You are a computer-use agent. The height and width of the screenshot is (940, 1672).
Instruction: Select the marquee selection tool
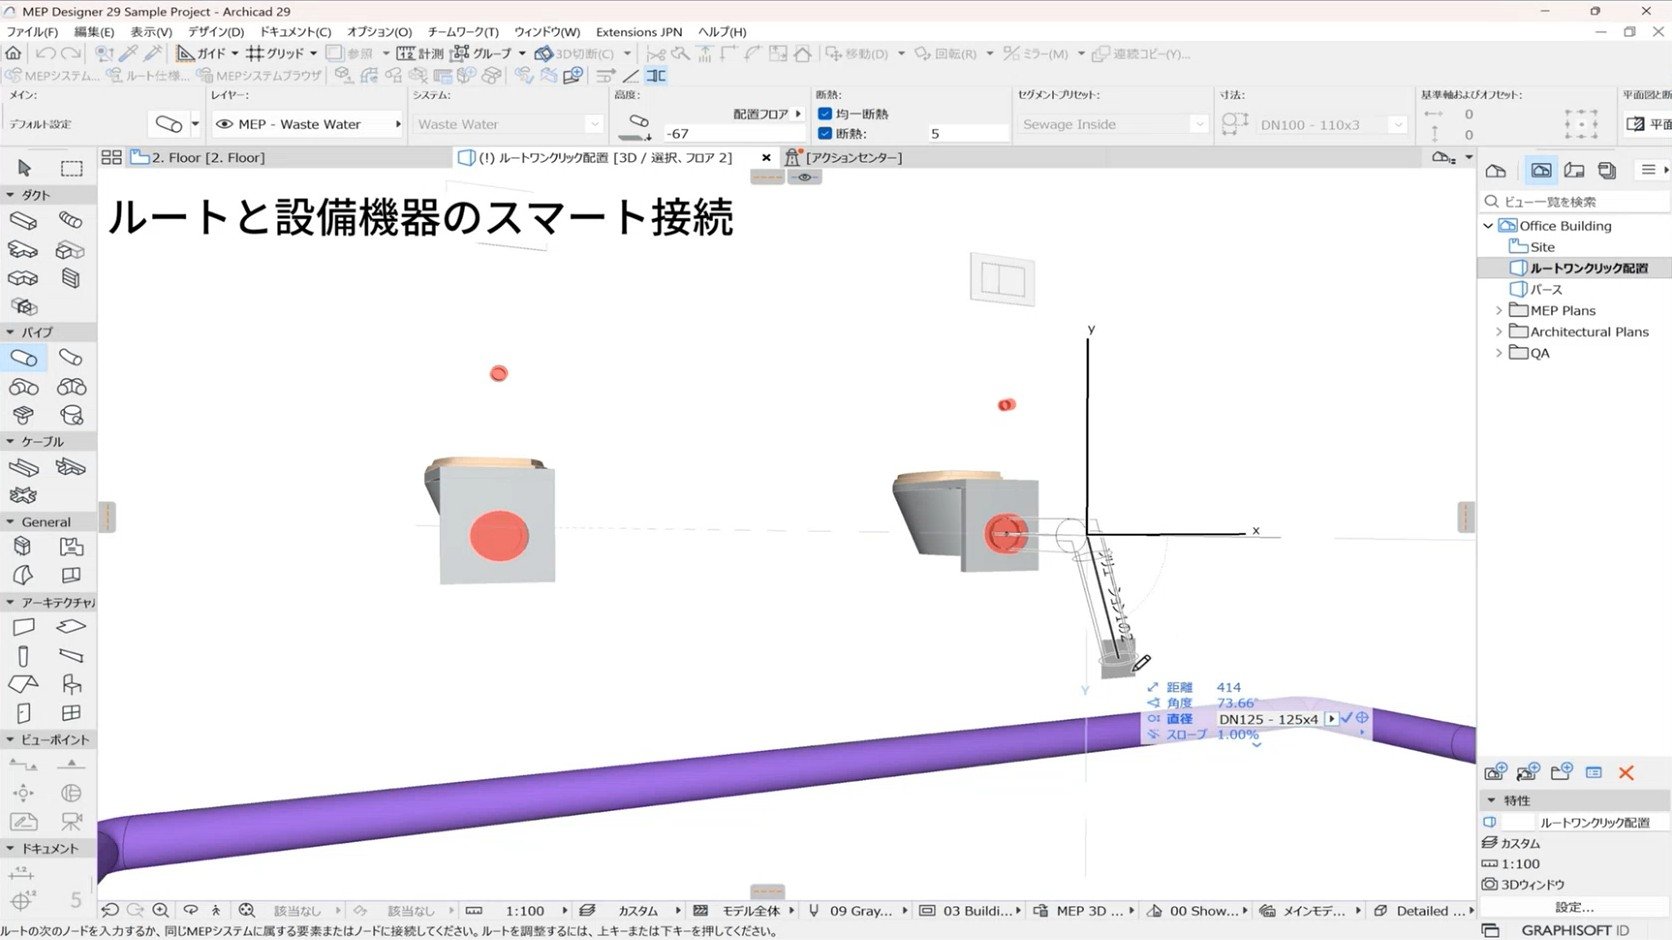coord(72,168)
